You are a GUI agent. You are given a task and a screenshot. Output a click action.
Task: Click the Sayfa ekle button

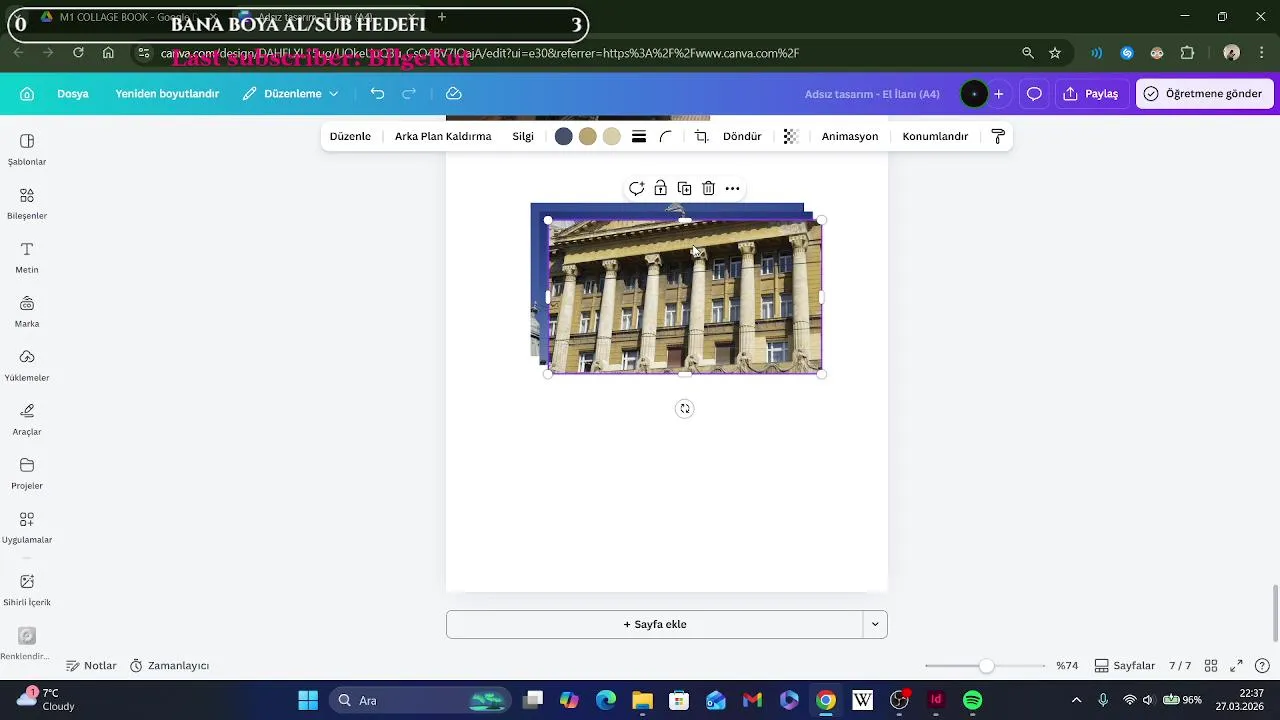(x=655, y=624)
